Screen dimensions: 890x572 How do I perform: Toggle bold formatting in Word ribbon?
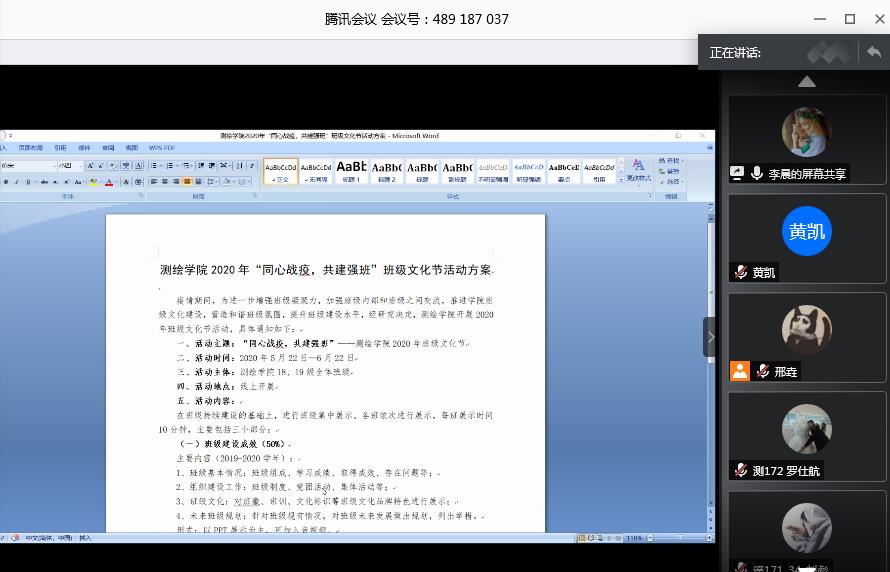coord(5,182)
